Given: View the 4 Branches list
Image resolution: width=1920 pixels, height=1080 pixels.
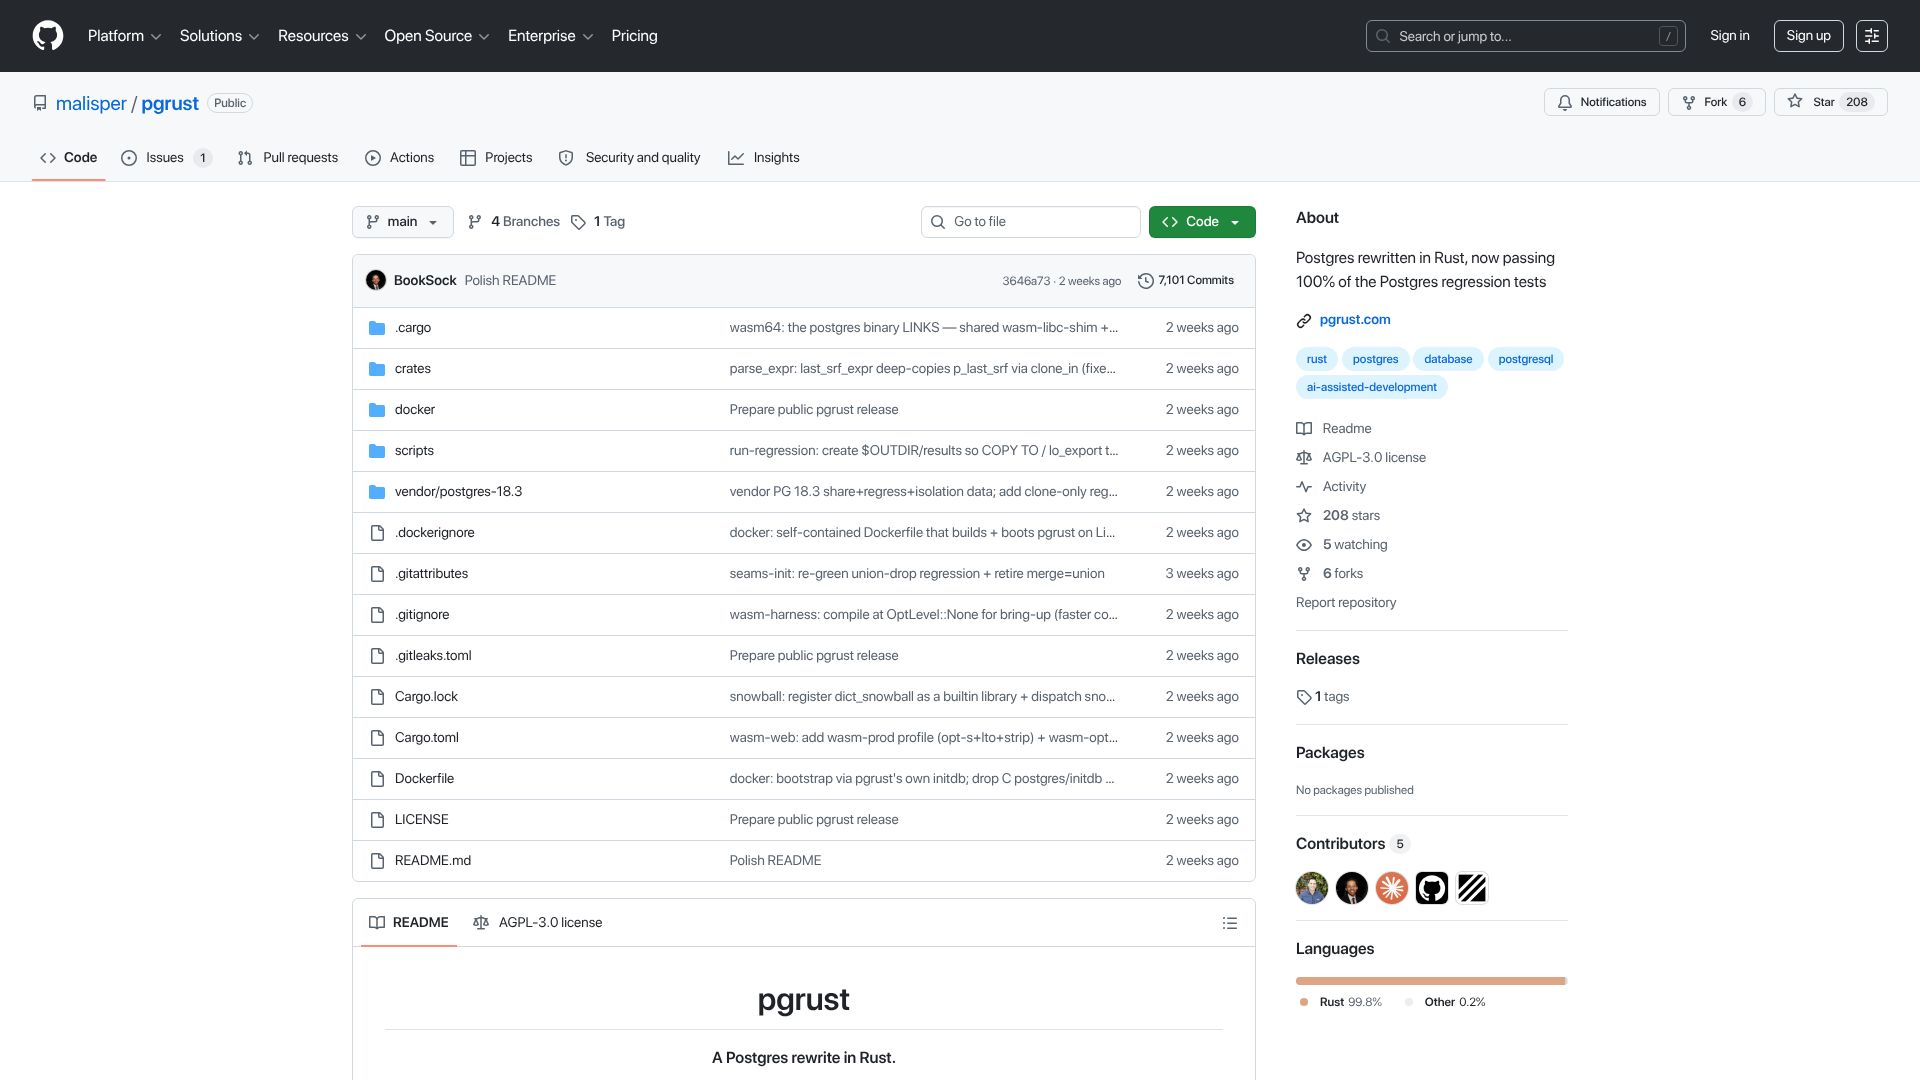Looking at the screenshot, I should click(x=514, y=222).
